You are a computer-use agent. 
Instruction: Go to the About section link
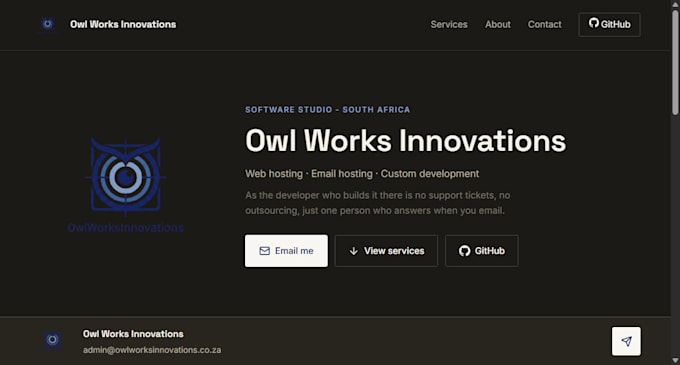(x=498, y=24)
